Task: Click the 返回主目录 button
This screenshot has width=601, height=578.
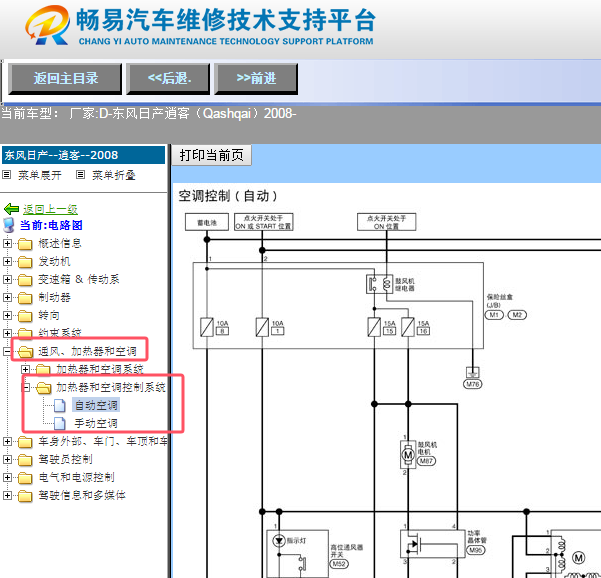Action: [65, 79]
